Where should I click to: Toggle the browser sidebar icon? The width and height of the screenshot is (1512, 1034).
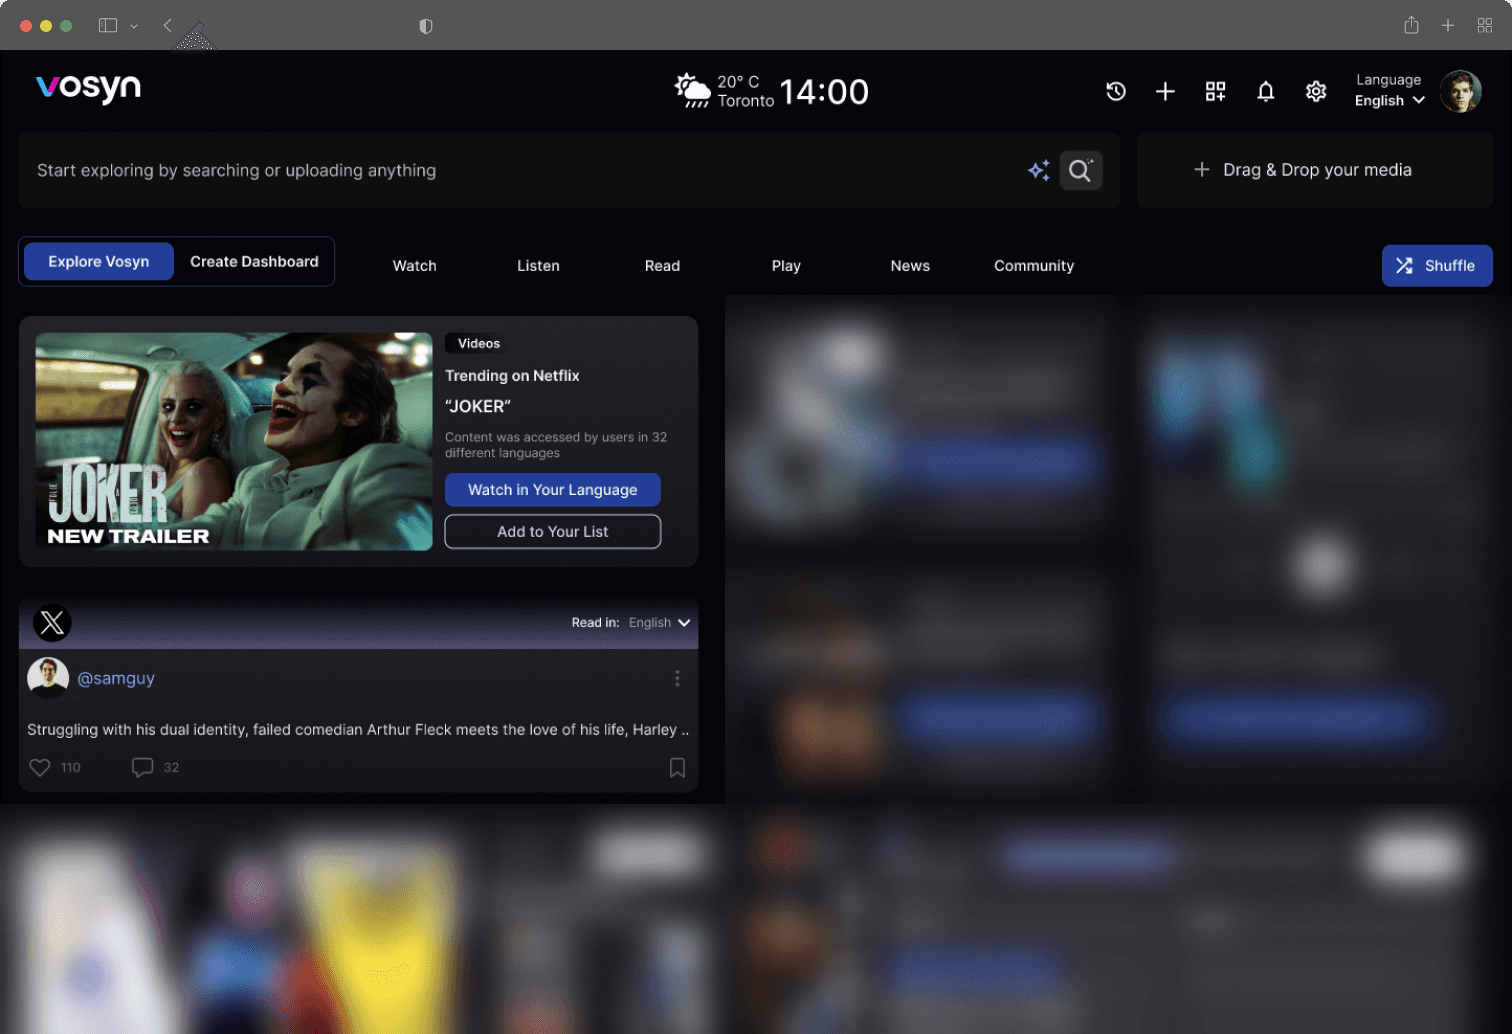[108, 25]
